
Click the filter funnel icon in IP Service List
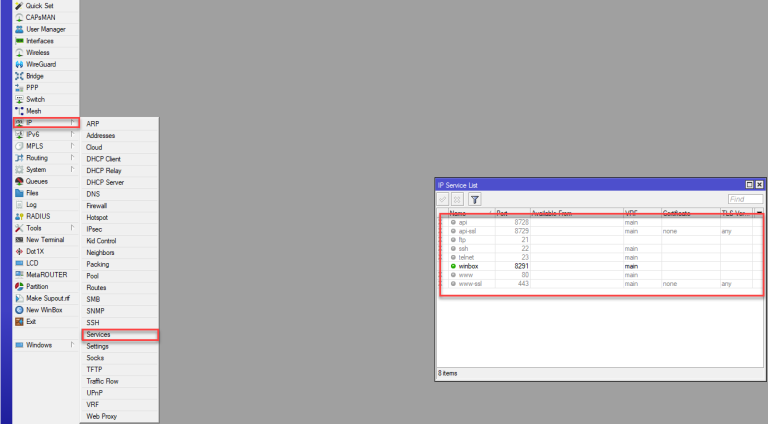pos(475,199)
